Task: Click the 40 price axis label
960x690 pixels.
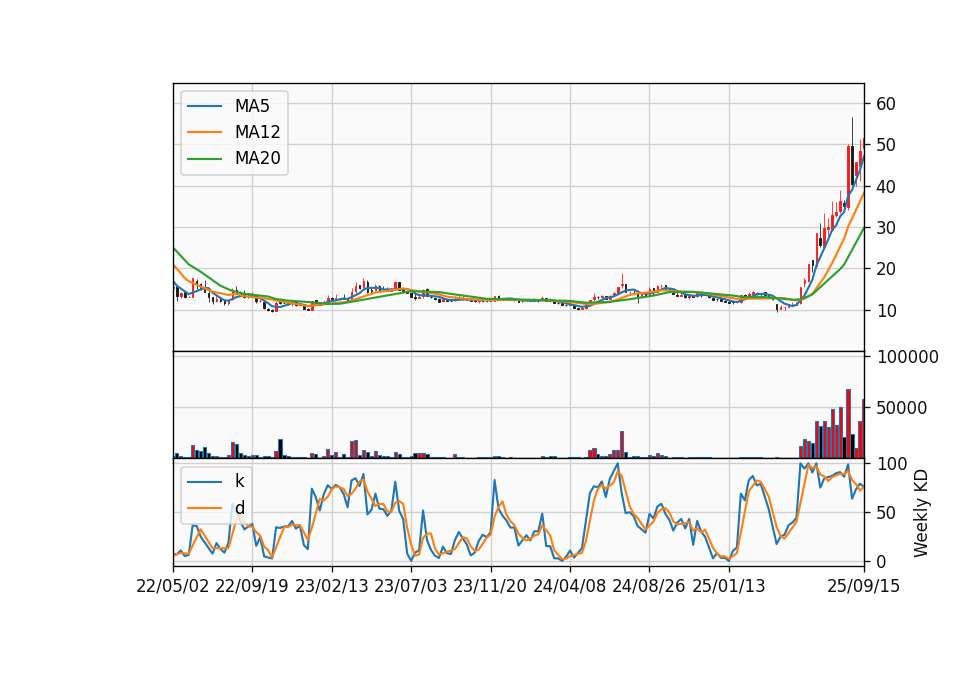Action: point(886,187)
